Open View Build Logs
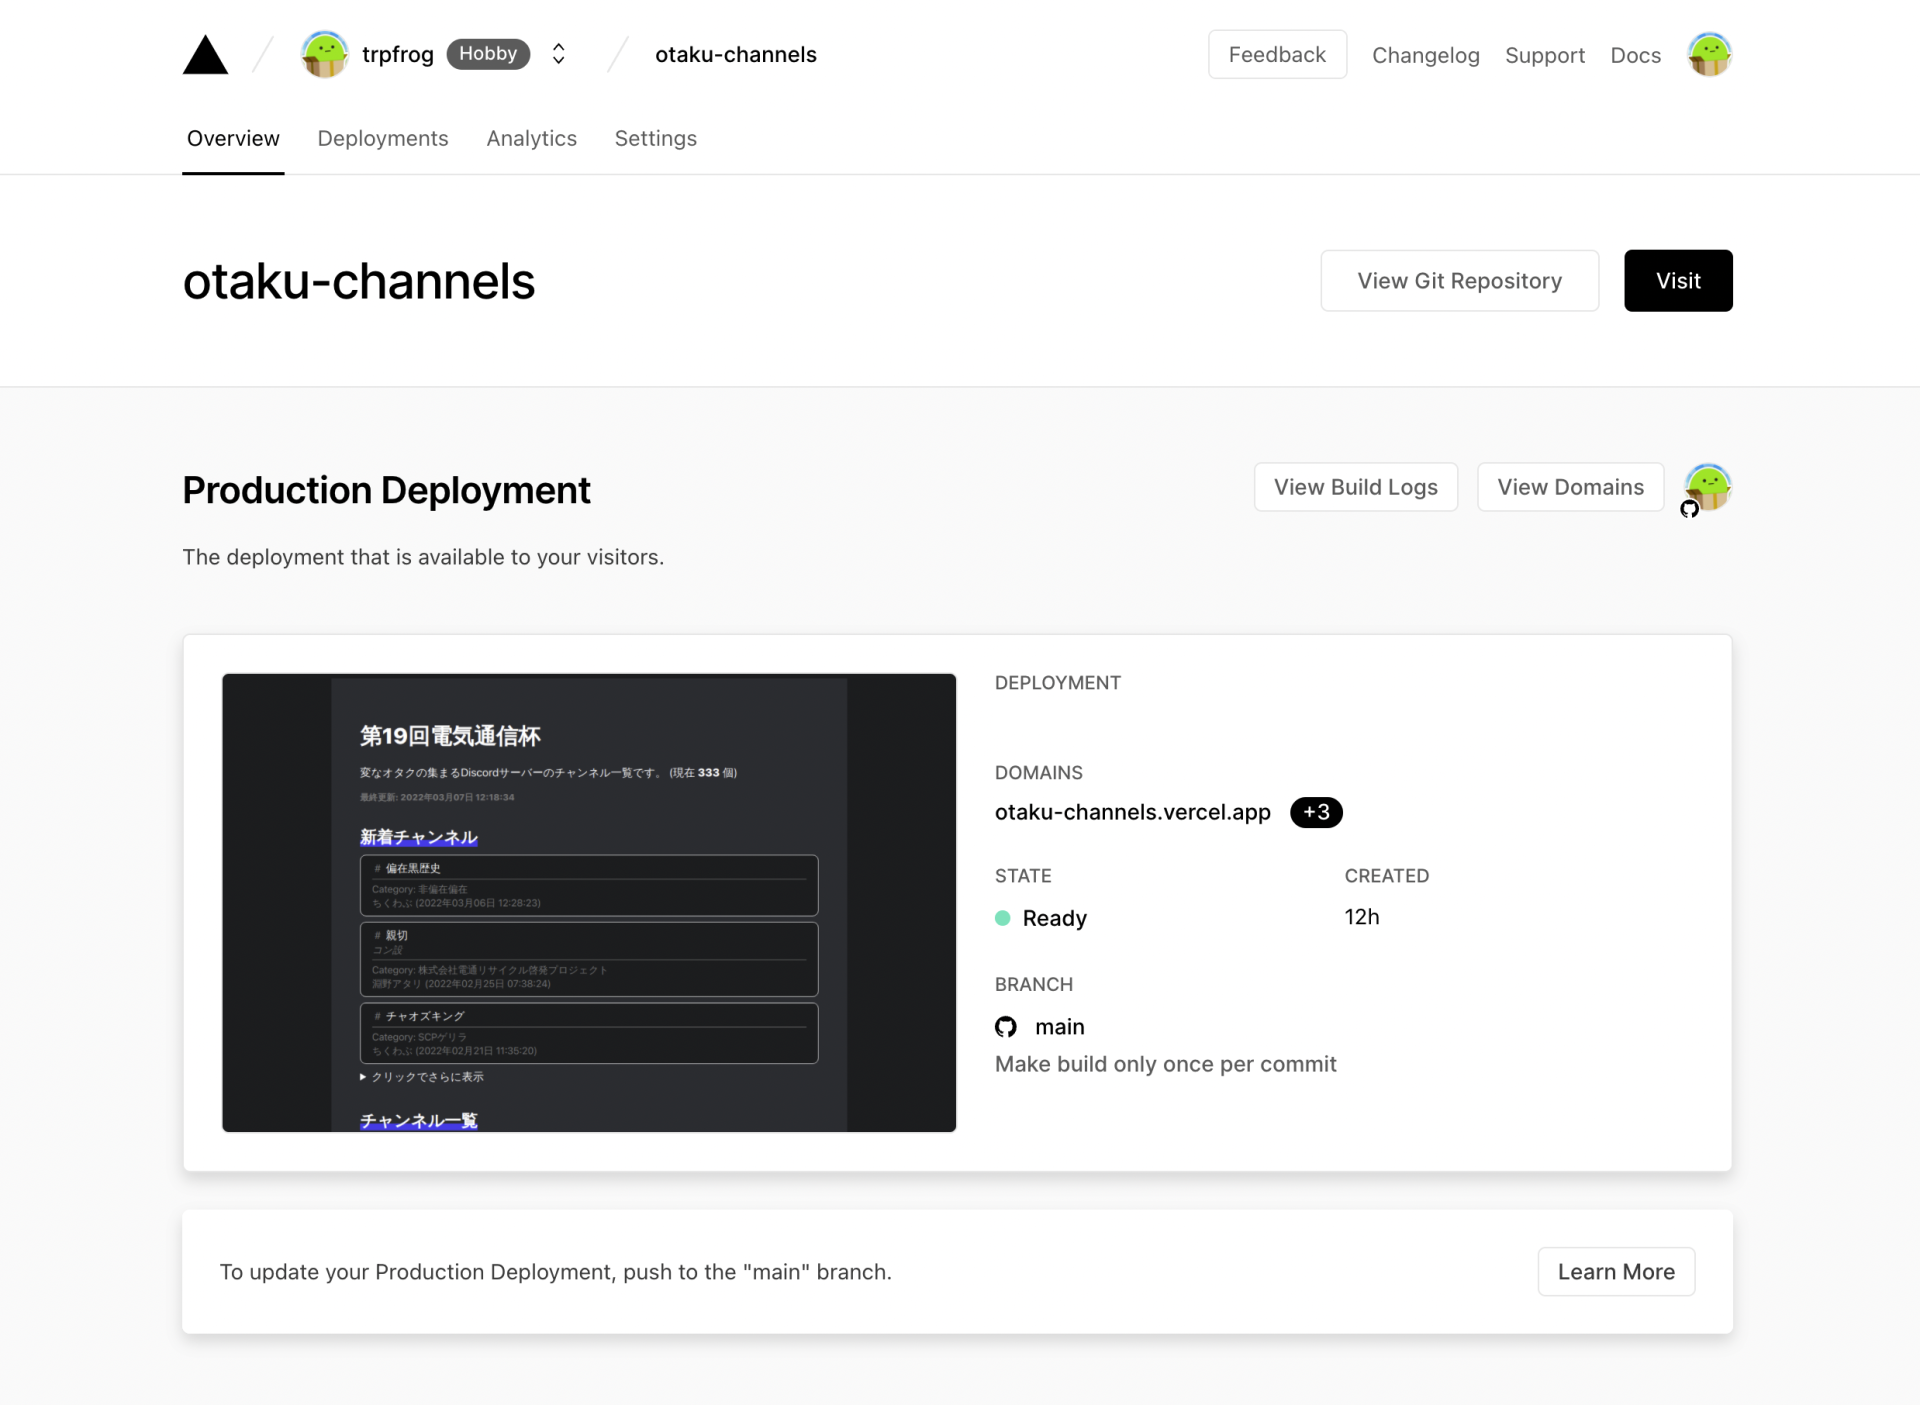 1355,487
